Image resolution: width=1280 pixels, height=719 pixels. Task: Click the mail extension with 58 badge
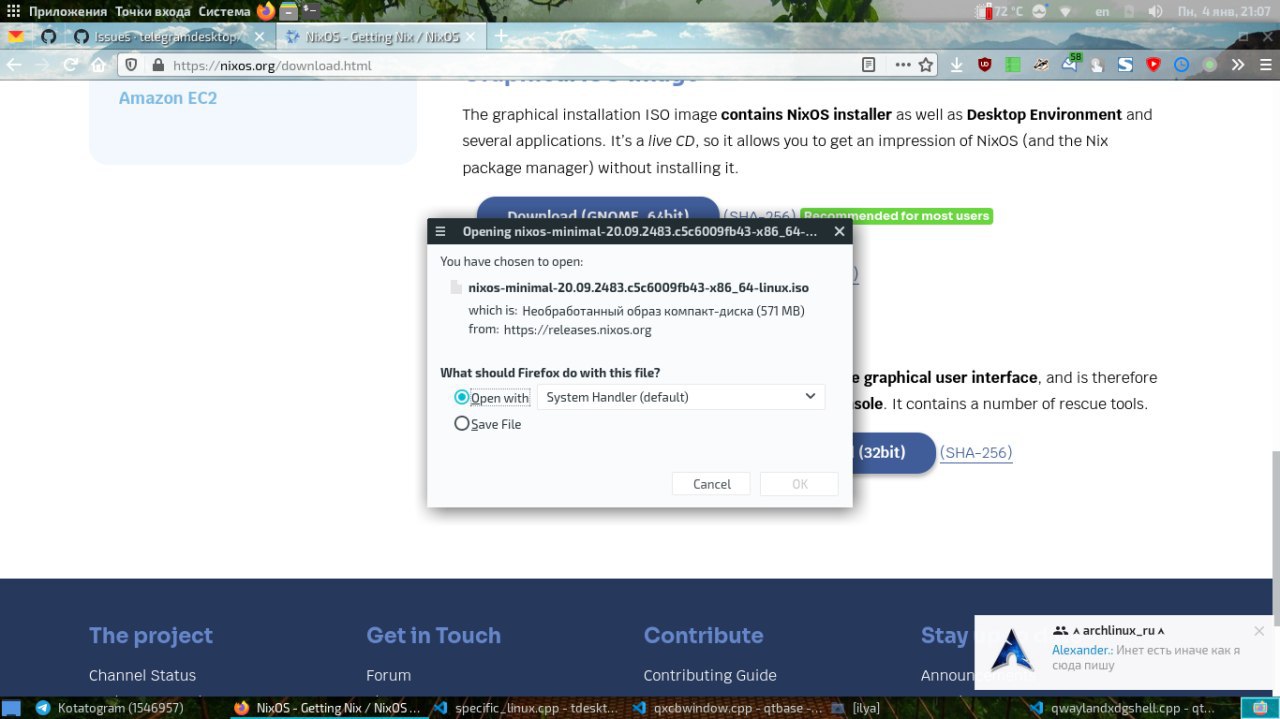click(1070, 64)
